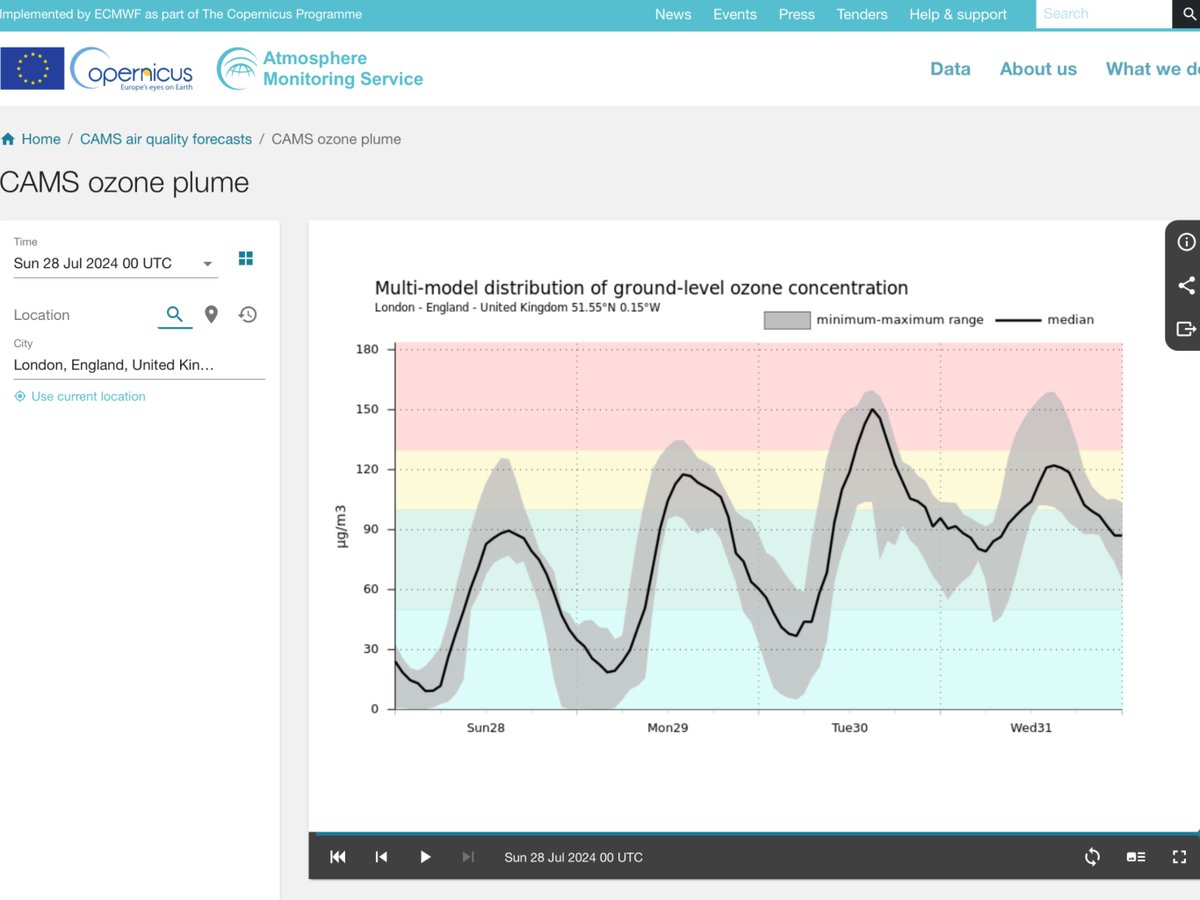Viewport: 1200px width, 900px height.
Task: Click the CAMS ozone plume page heading
Action: [x=124, y=183]
